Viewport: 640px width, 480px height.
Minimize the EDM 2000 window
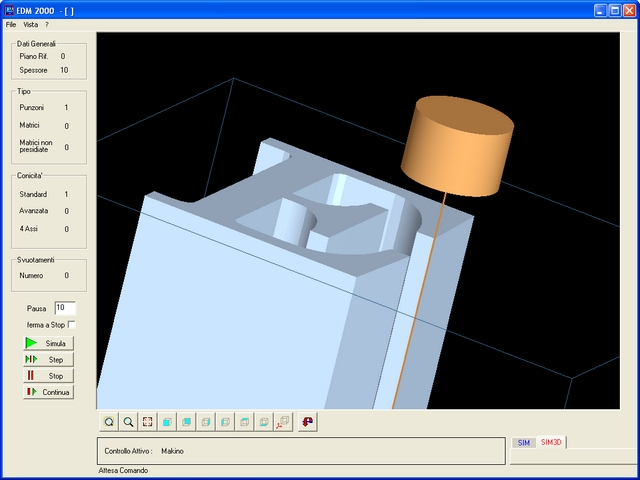(x=600, y=11)
